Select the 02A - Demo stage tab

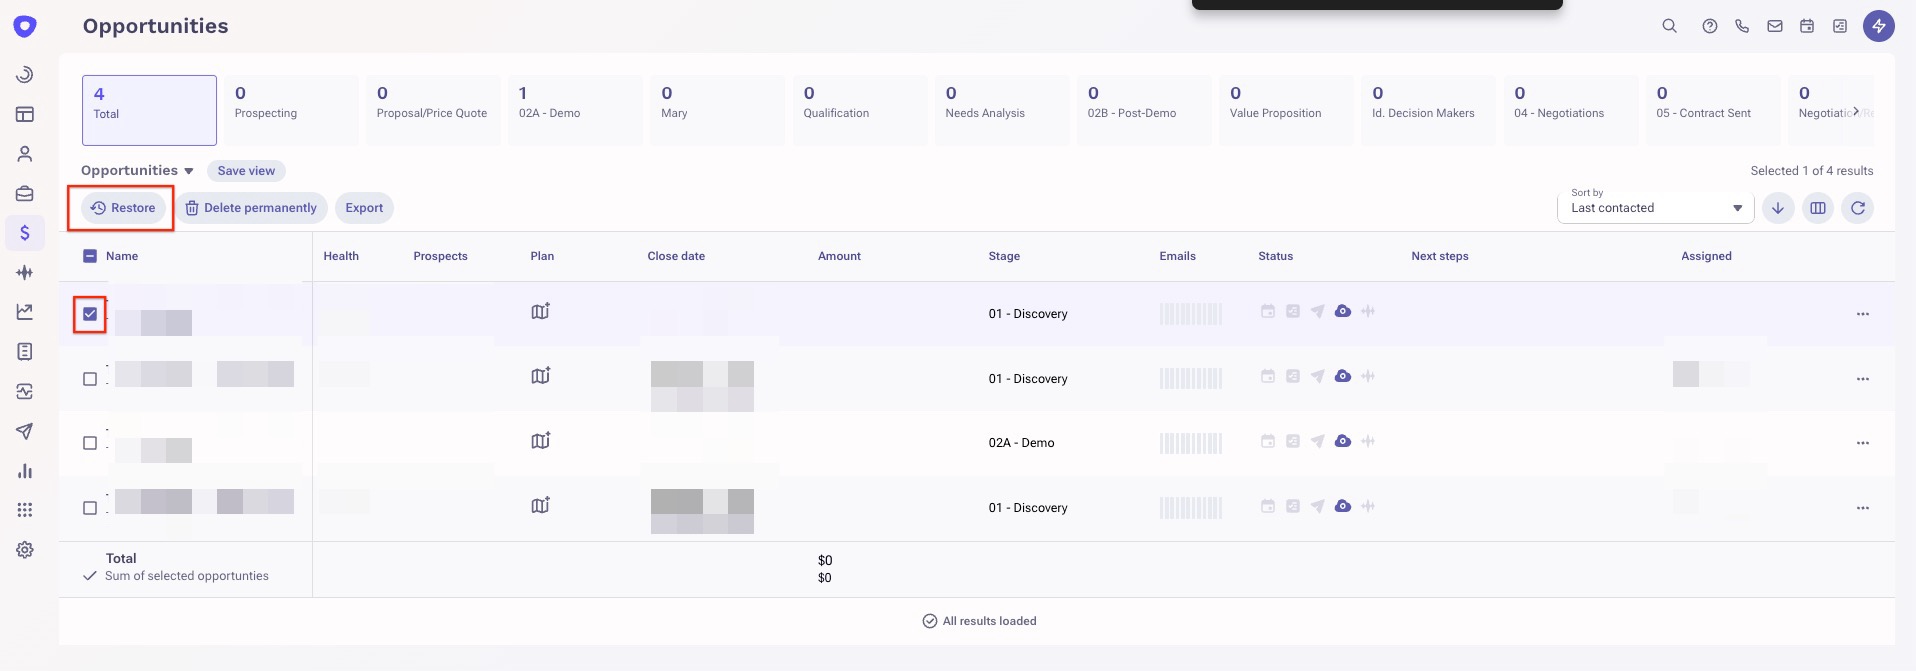pyautogui.click(x=575, y=110)
